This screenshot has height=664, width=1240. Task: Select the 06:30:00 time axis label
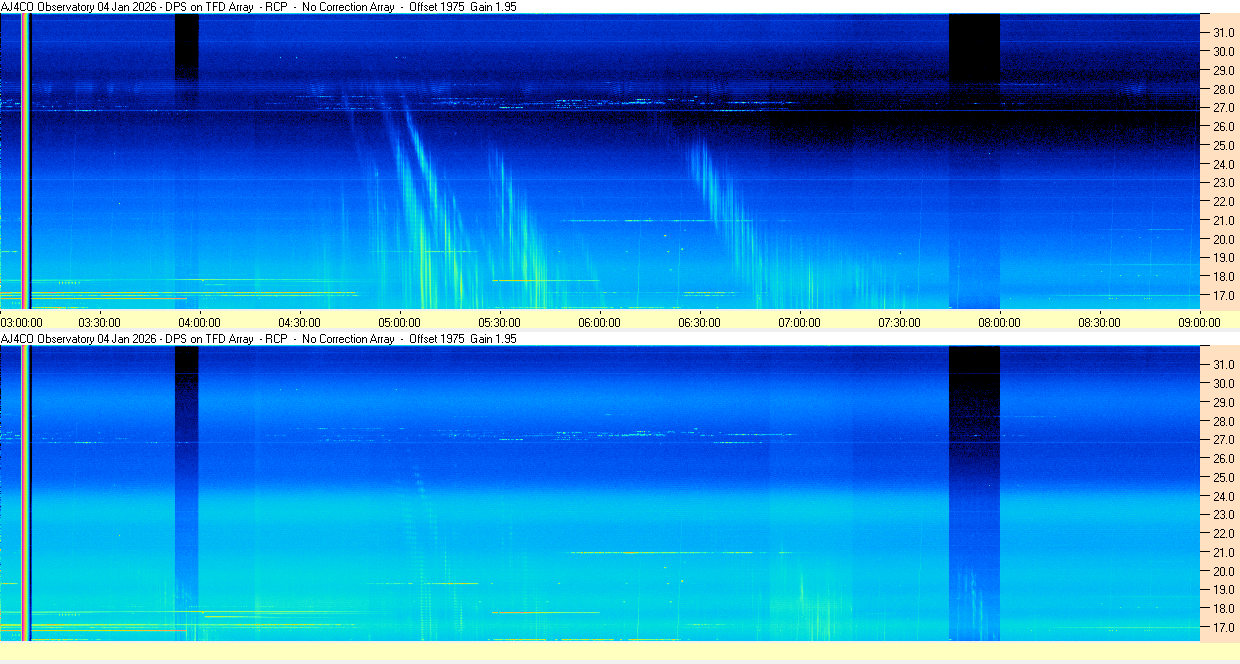[699, 322]
